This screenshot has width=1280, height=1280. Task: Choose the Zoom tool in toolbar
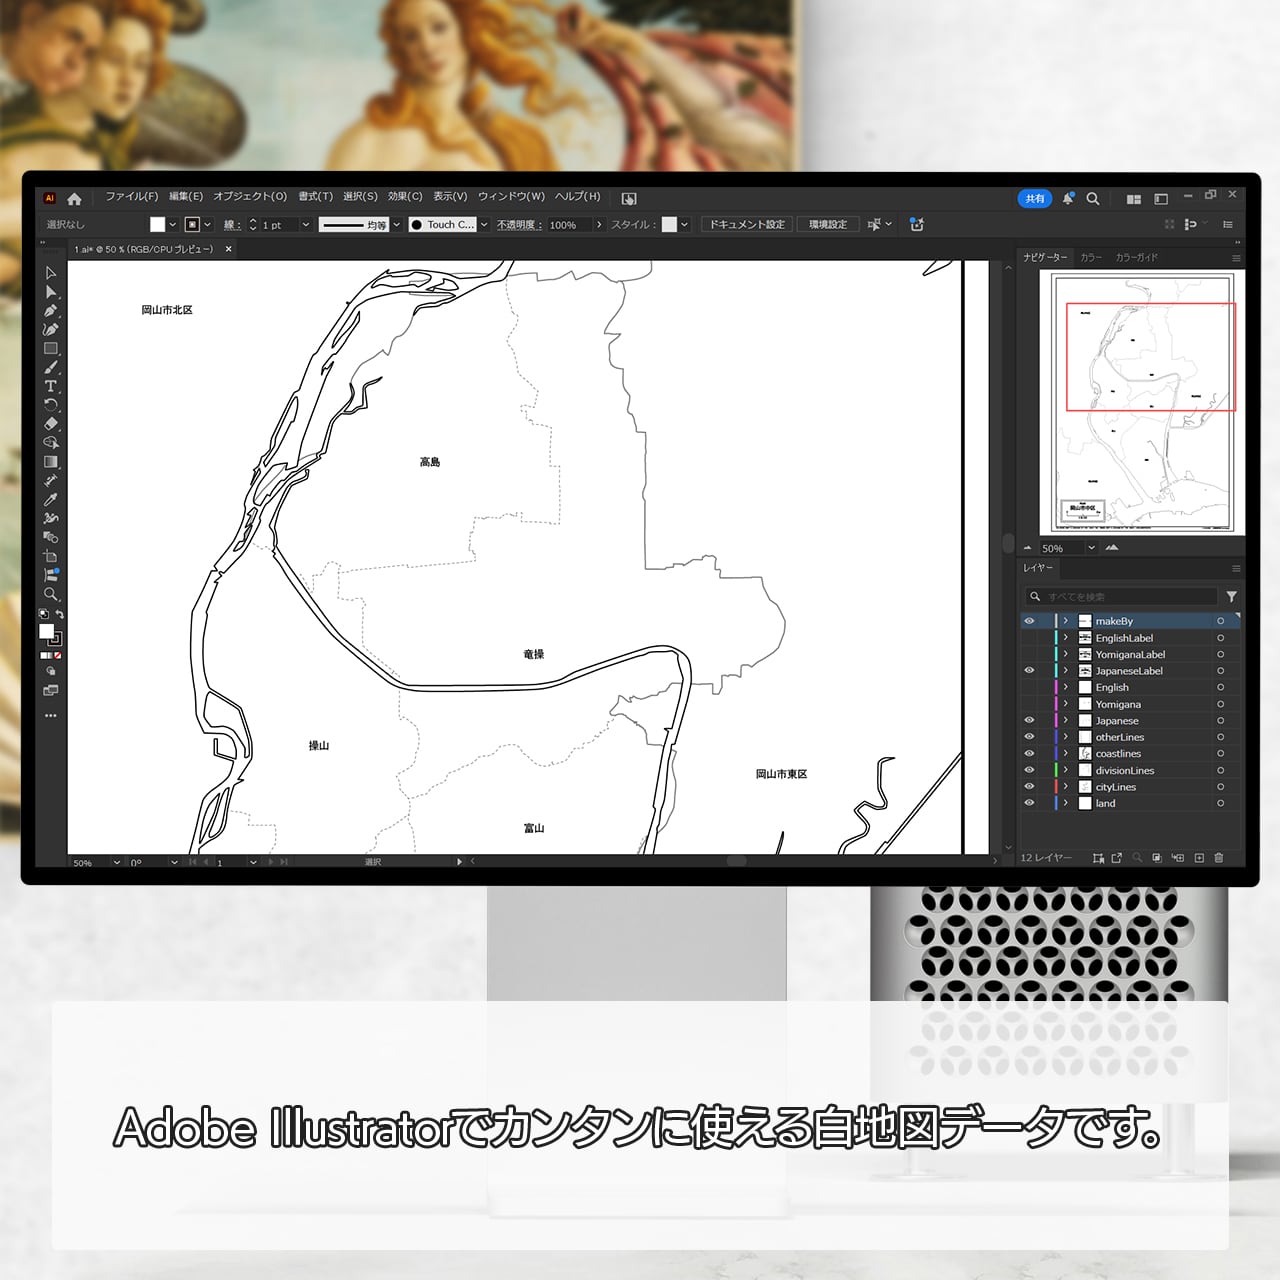coord(50,594)
